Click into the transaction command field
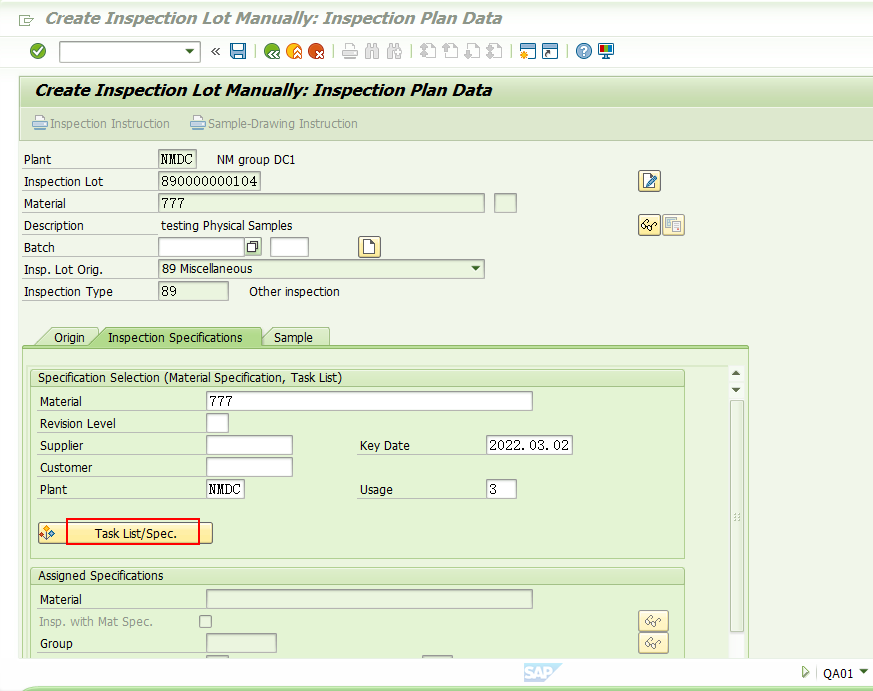The height and width of the screenshot is (691, 873). coord(121,52)
